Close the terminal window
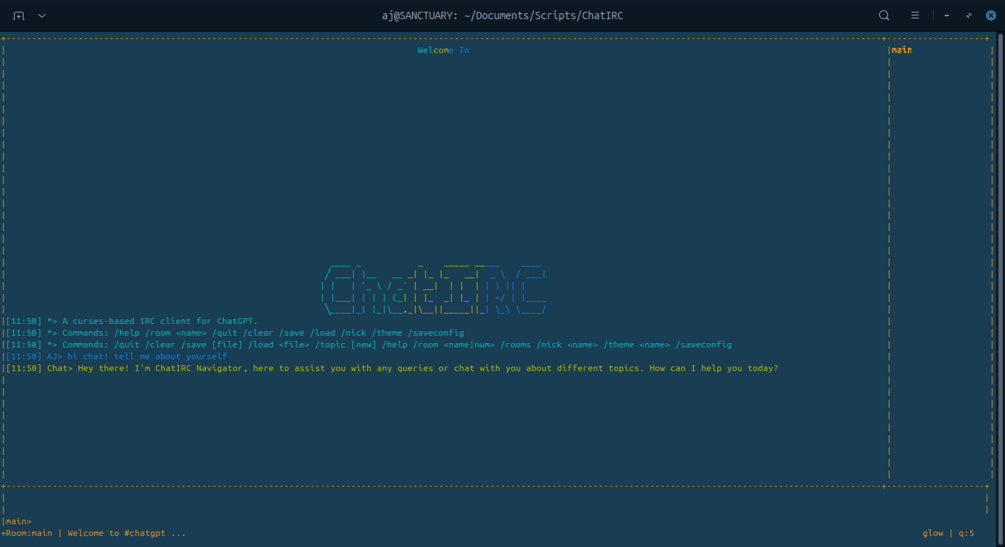Image resolution: width=1005 pixels, height=547 pixels. click(x=991, y=15)
